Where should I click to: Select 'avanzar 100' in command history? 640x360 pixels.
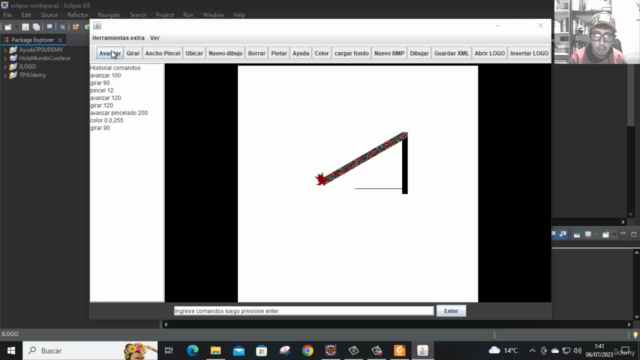click(105, 76)
